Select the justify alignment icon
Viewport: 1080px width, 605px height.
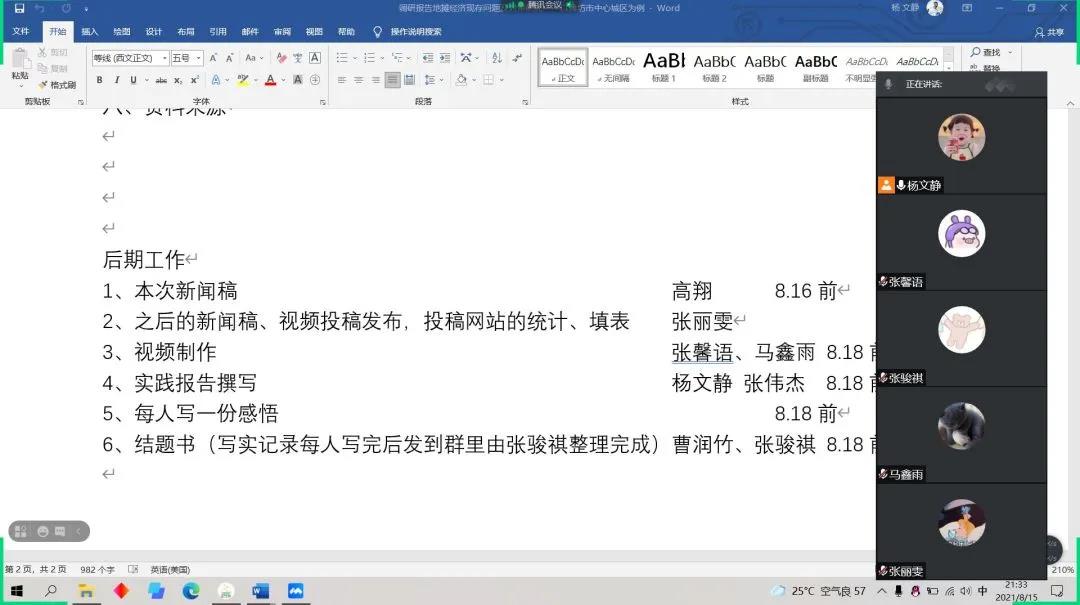point(393,80)
